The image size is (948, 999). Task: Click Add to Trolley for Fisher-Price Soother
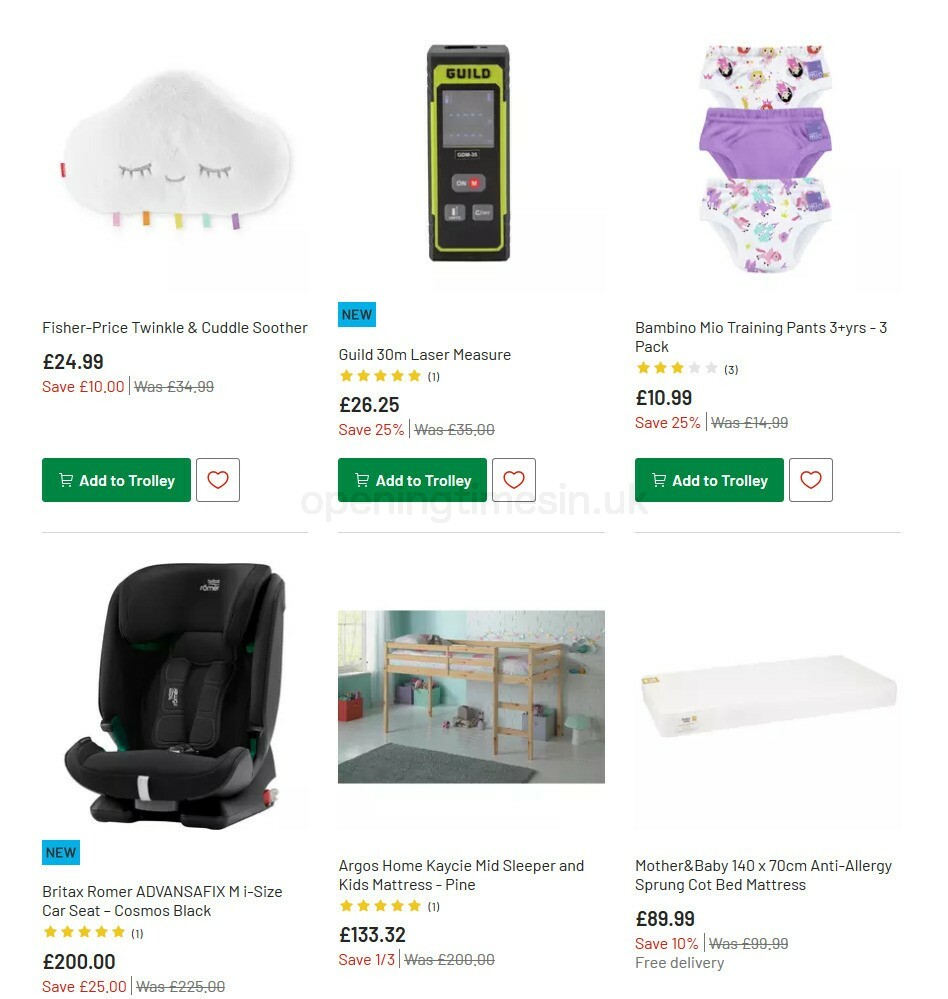click(x=116, y=480)
